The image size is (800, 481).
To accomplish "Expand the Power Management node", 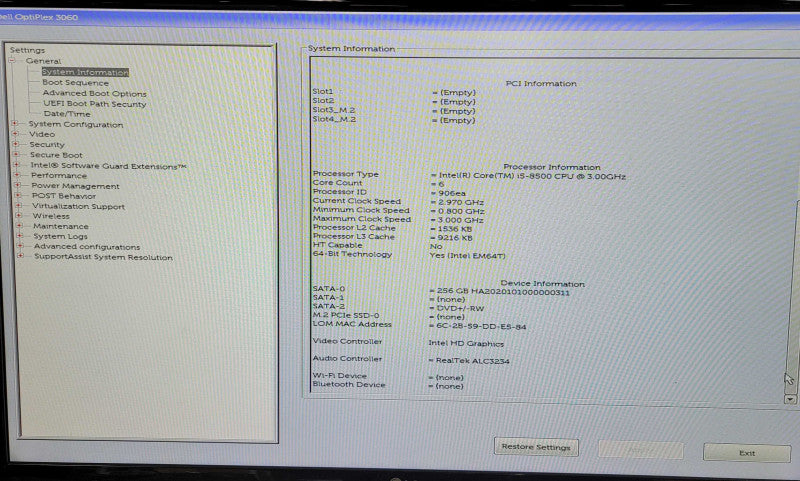I will click(x=17, y=185).
